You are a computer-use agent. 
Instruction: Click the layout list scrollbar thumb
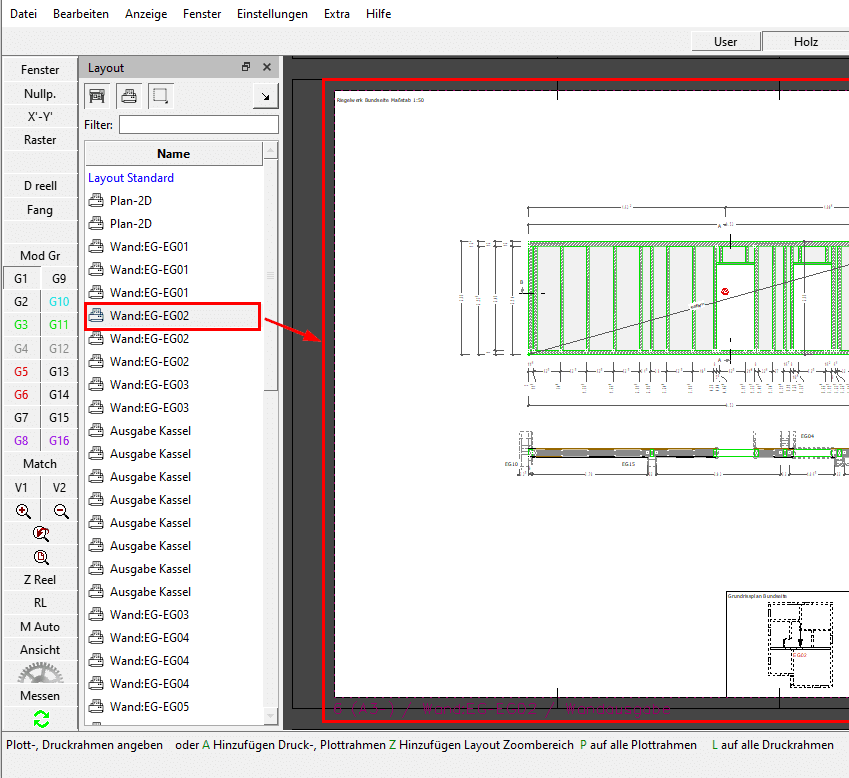click(271, 275)
